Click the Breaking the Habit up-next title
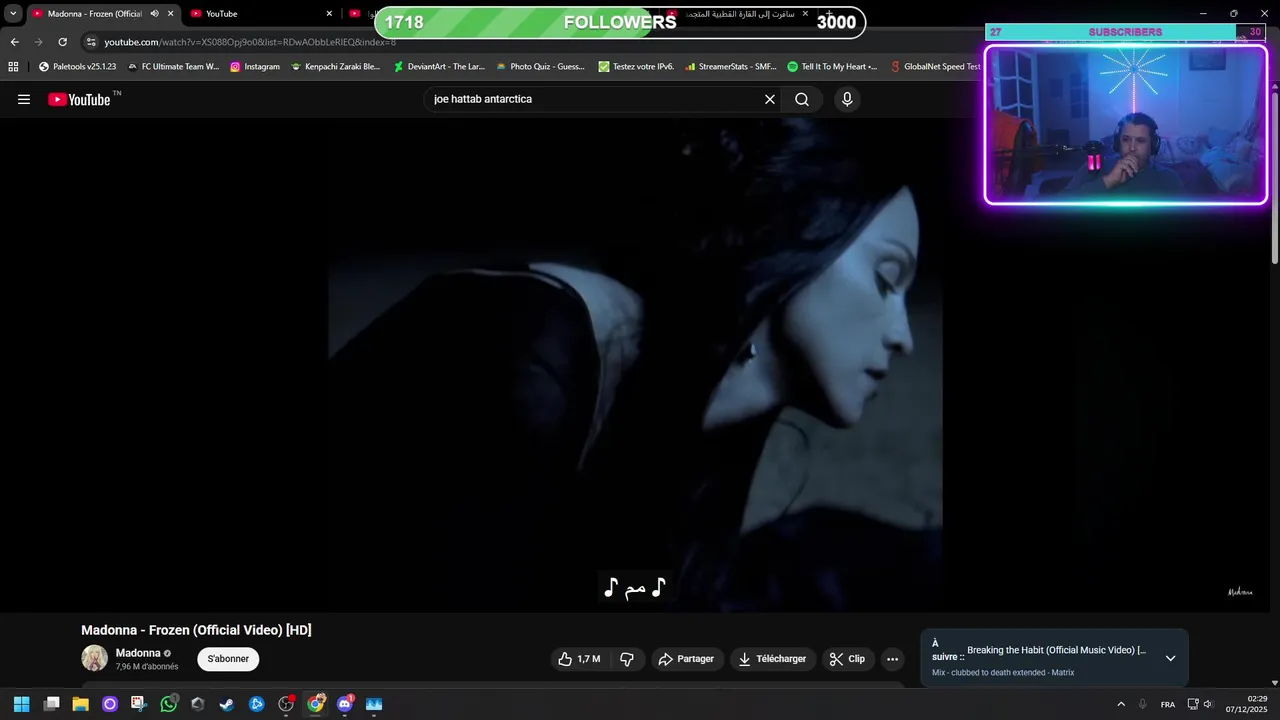 tap(1056, 650)
